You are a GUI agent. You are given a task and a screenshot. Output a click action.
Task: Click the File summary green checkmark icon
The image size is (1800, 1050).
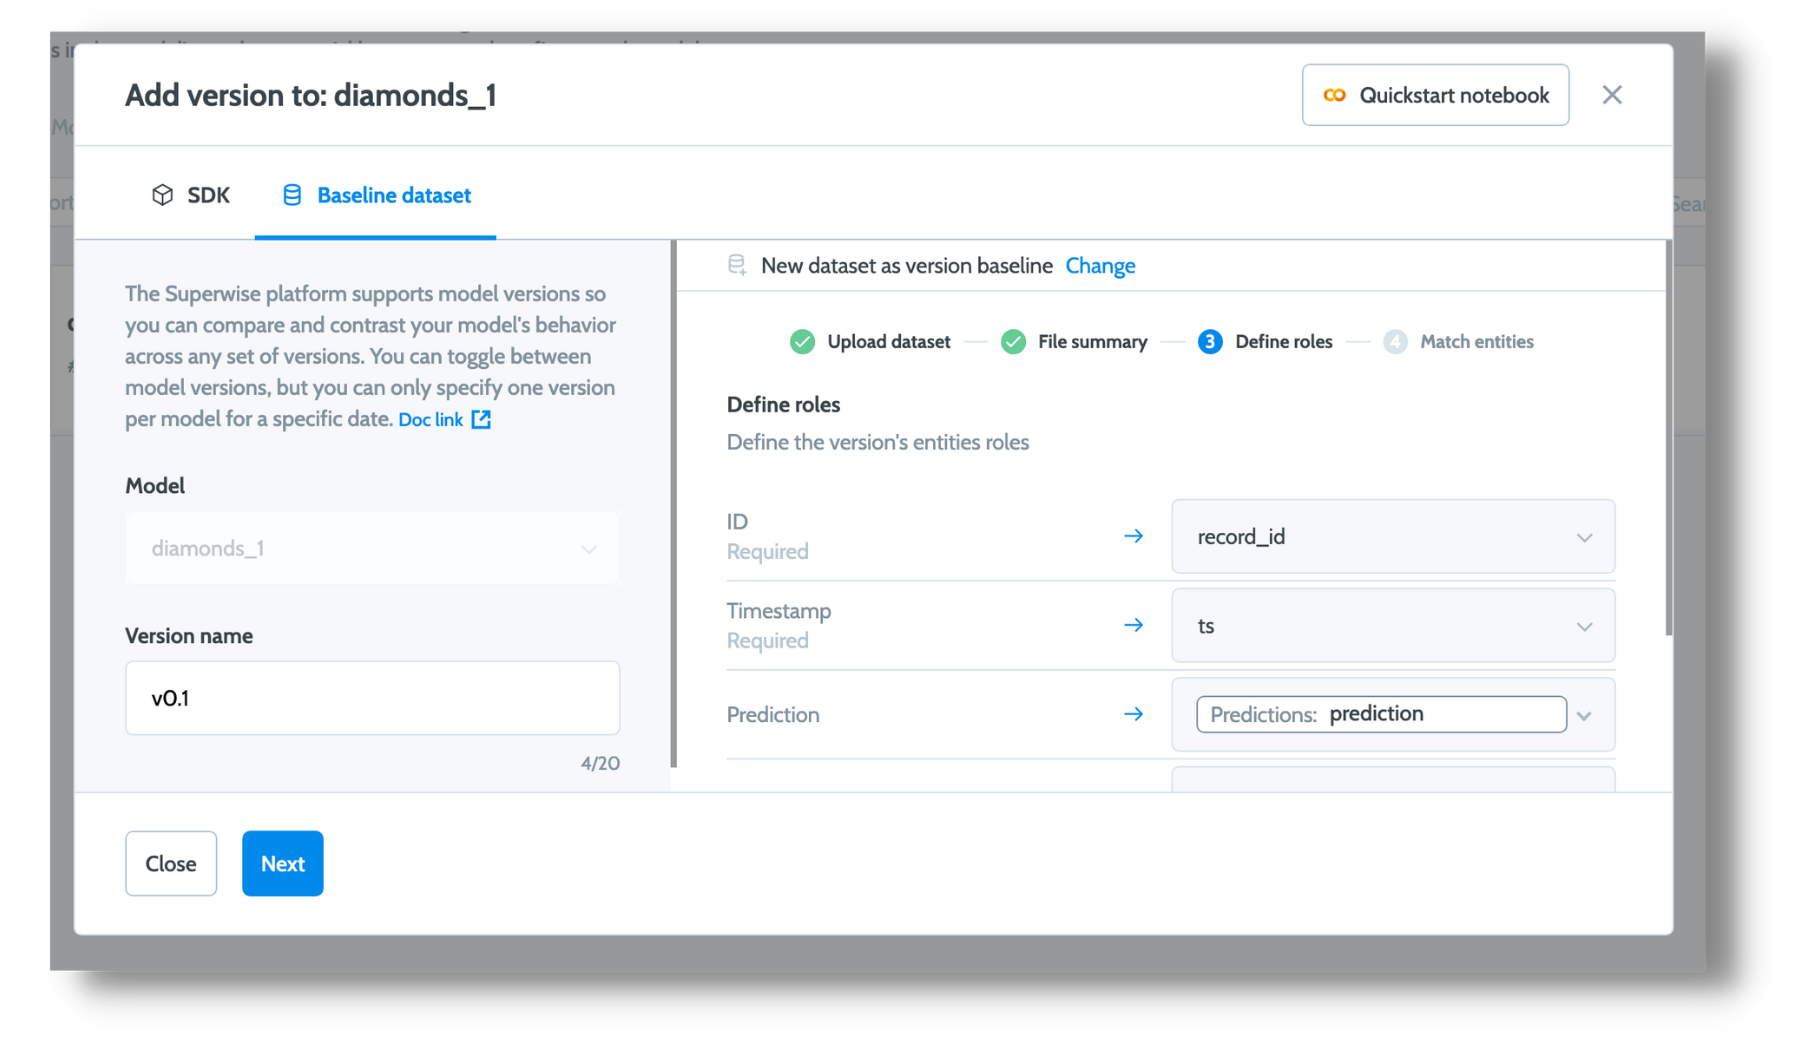tap(1013, 342)
